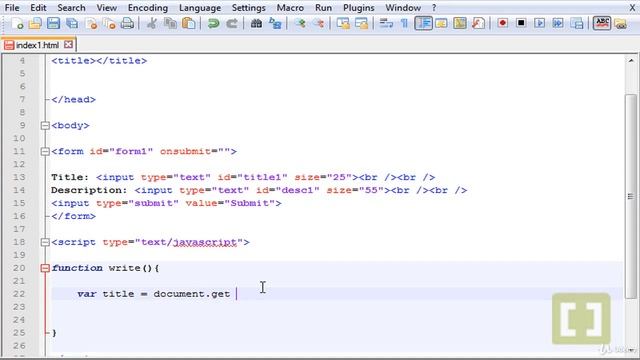Click the scrollbar up arrow

(x=631, y=61)
